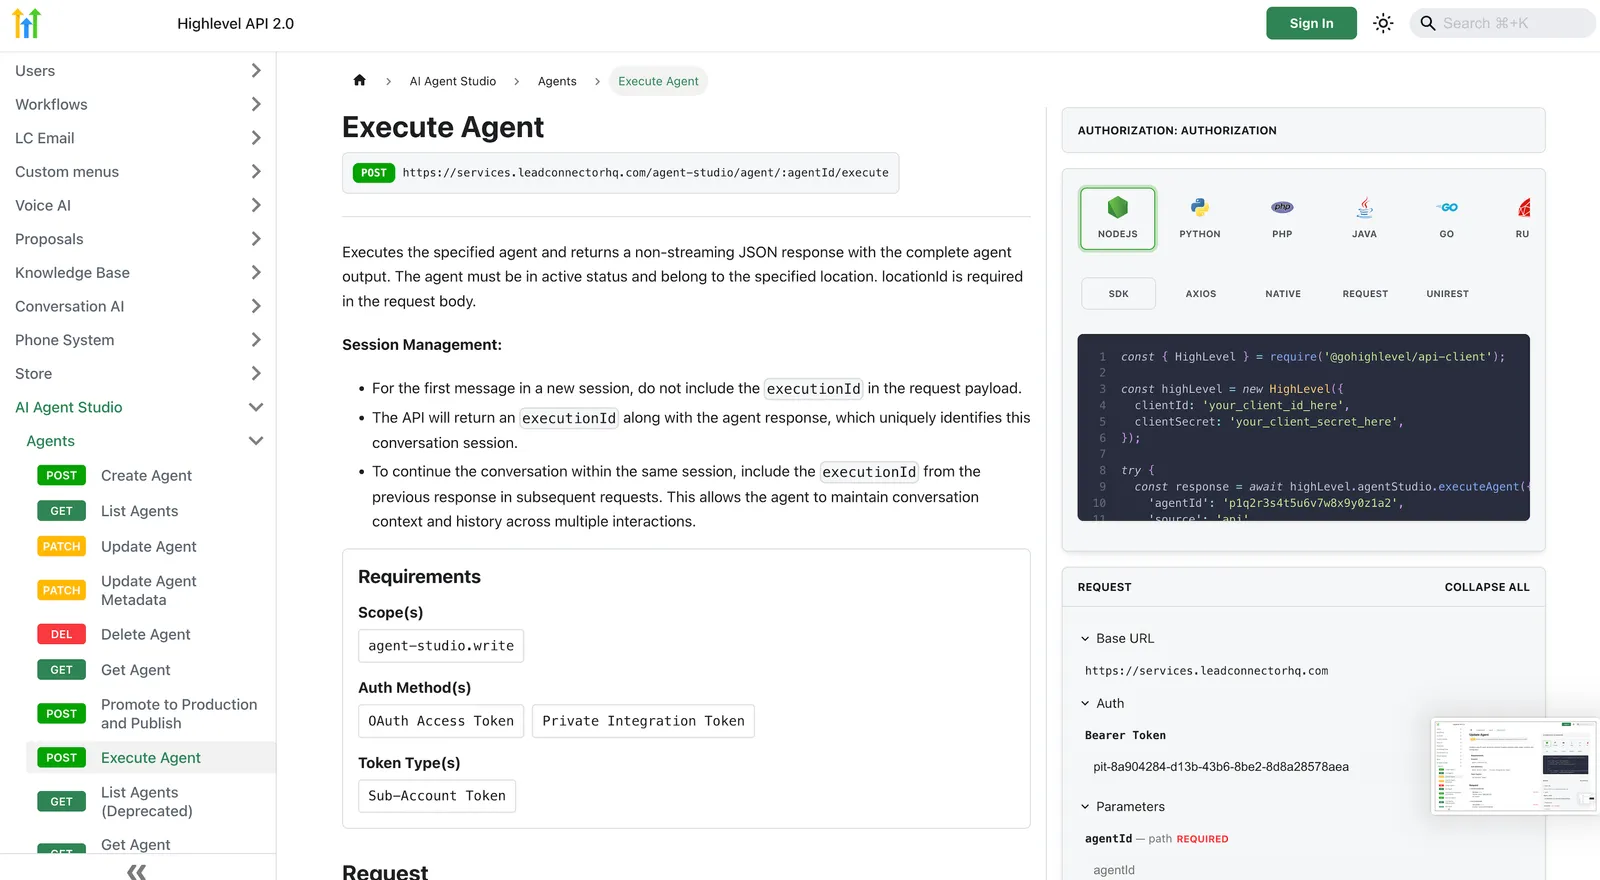Click the endpoint URL with POST badge
The width and height of the screenshot is (1600, 880).
tap(621, 173)
